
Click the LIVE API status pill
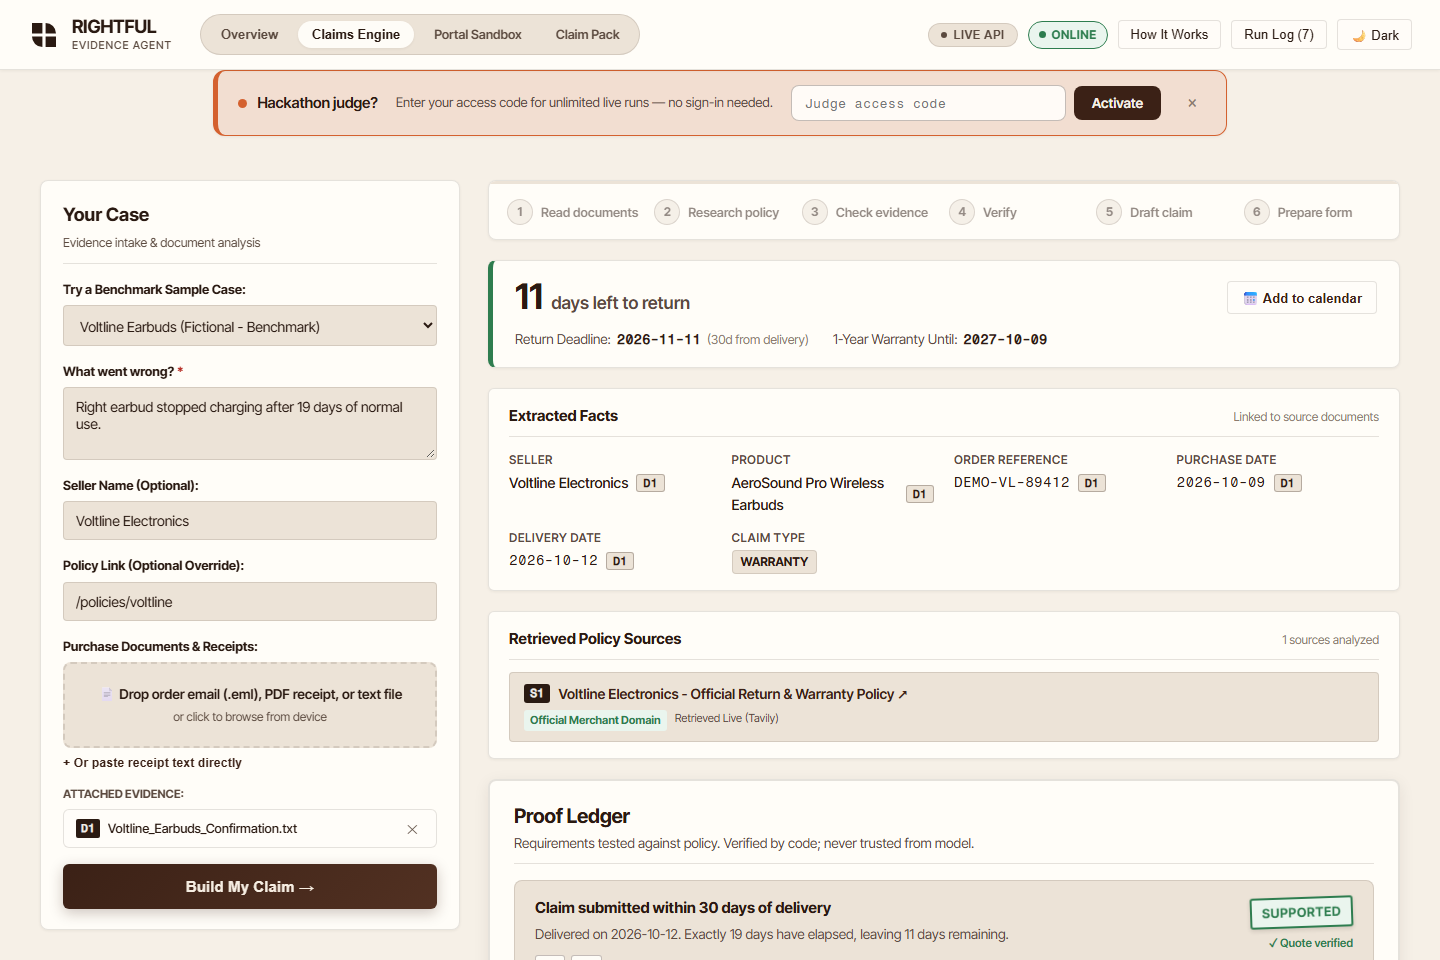click(972, 35)
